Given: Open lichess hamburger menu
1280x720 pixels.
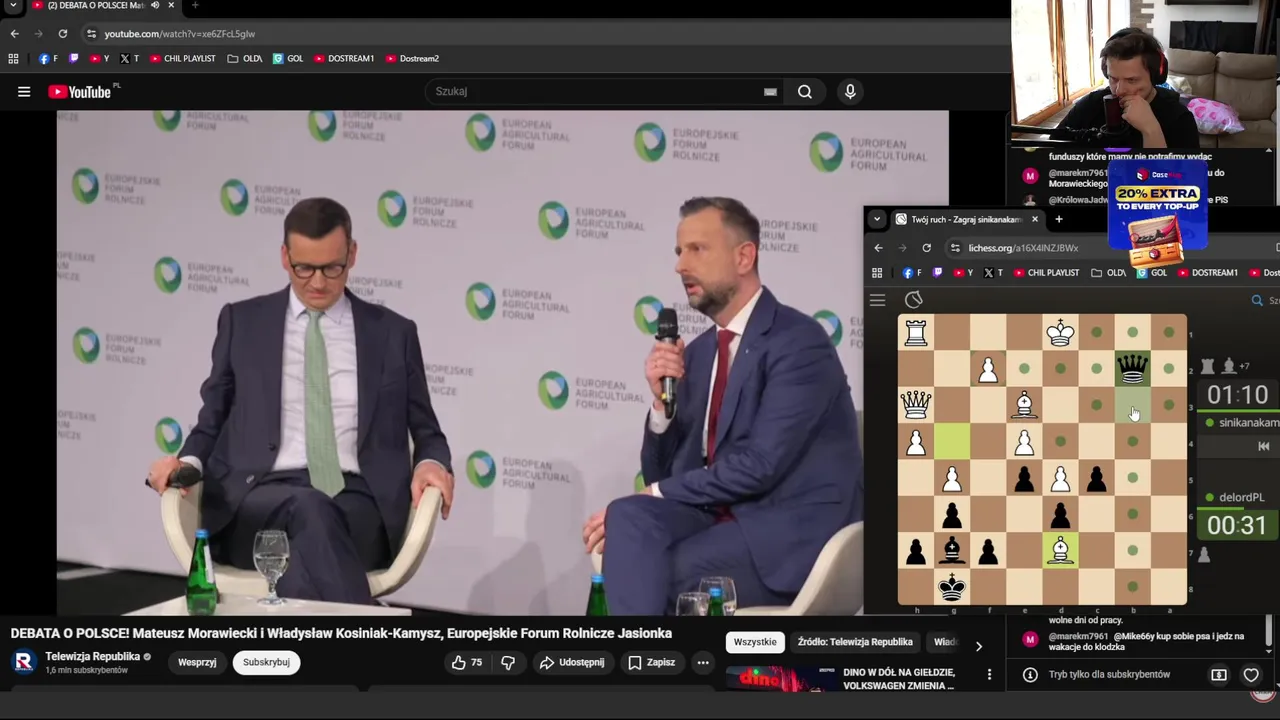Looking at the screenshot, I should click(x=877, y=300).
